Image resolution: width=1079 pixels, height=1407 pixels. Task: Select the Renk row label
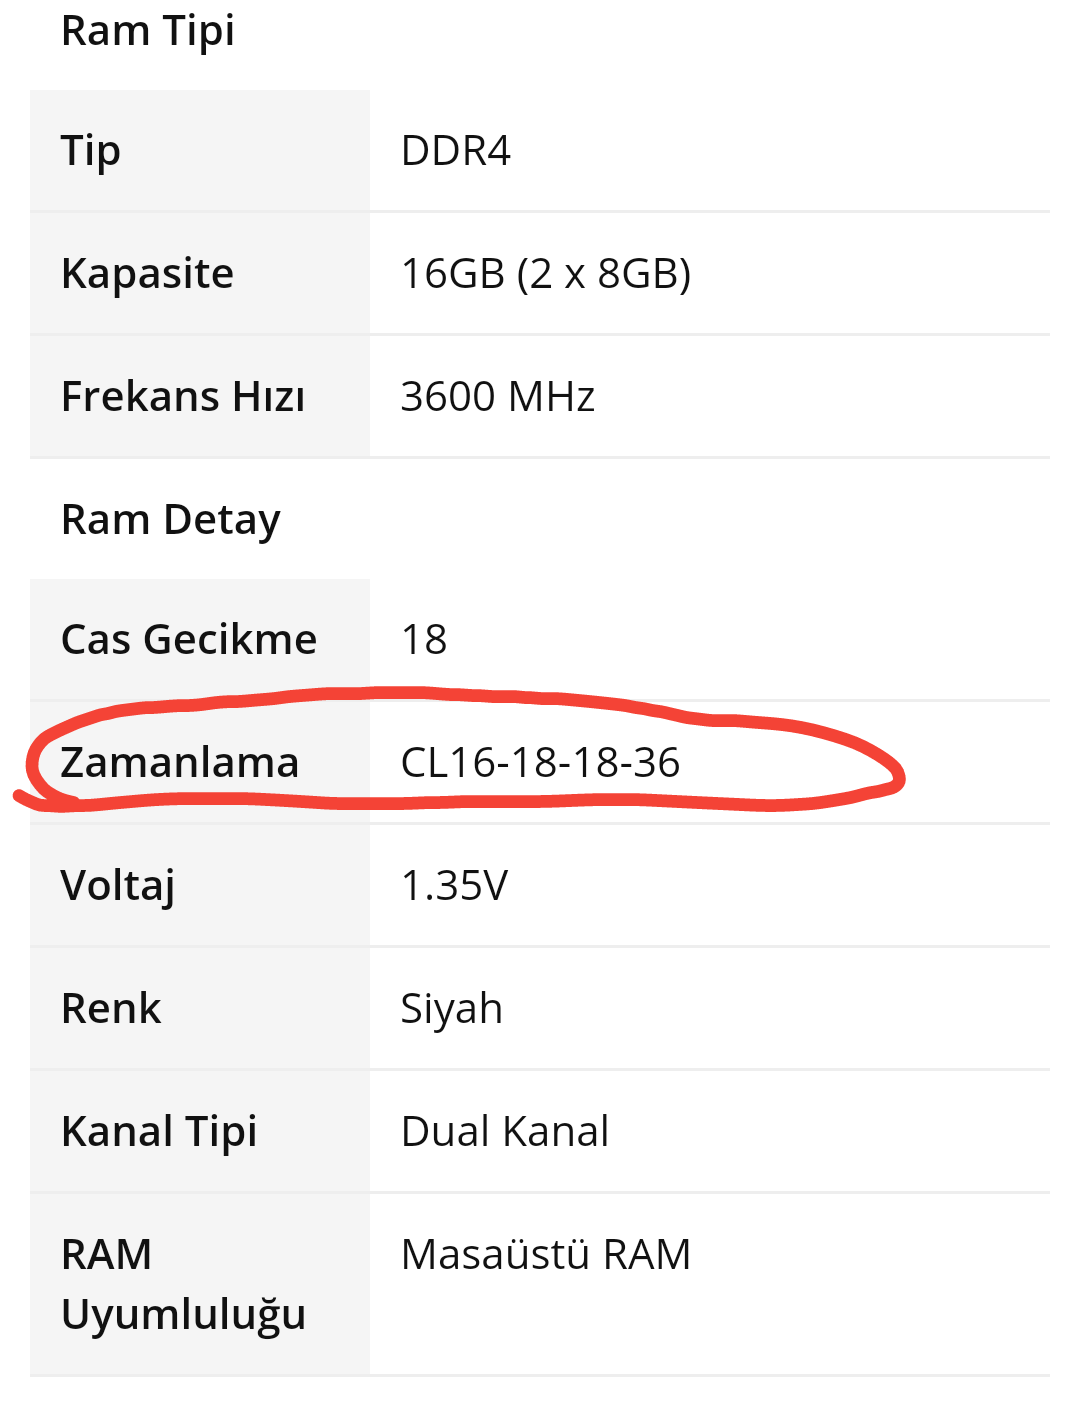pyautogui.click(x=111, y=1009)
